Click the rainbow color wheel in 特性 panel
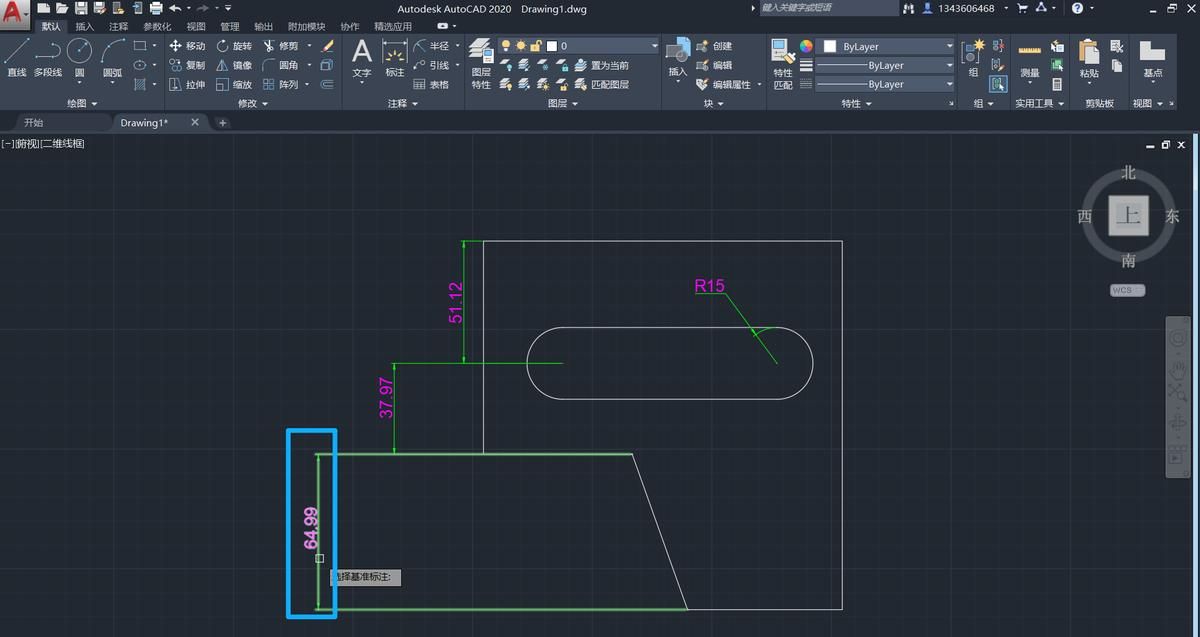1200x637 pixels. coord(806,46)
